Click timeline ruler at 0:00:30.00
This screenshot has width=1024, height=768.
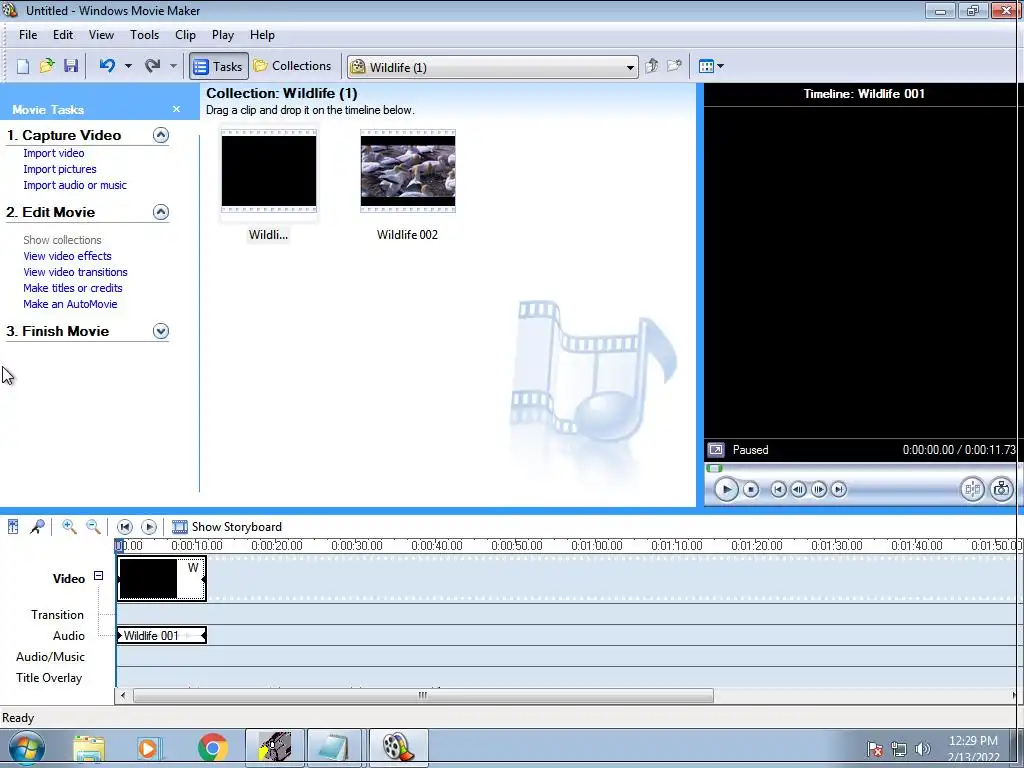point(357,545)
